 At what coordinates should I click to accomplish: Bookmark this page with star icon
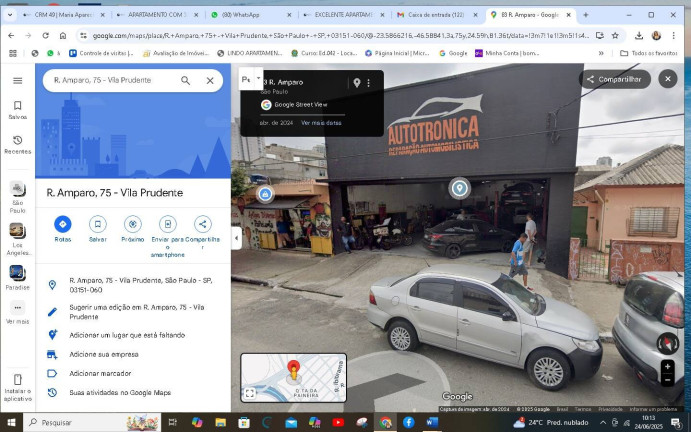coord(615,35)
